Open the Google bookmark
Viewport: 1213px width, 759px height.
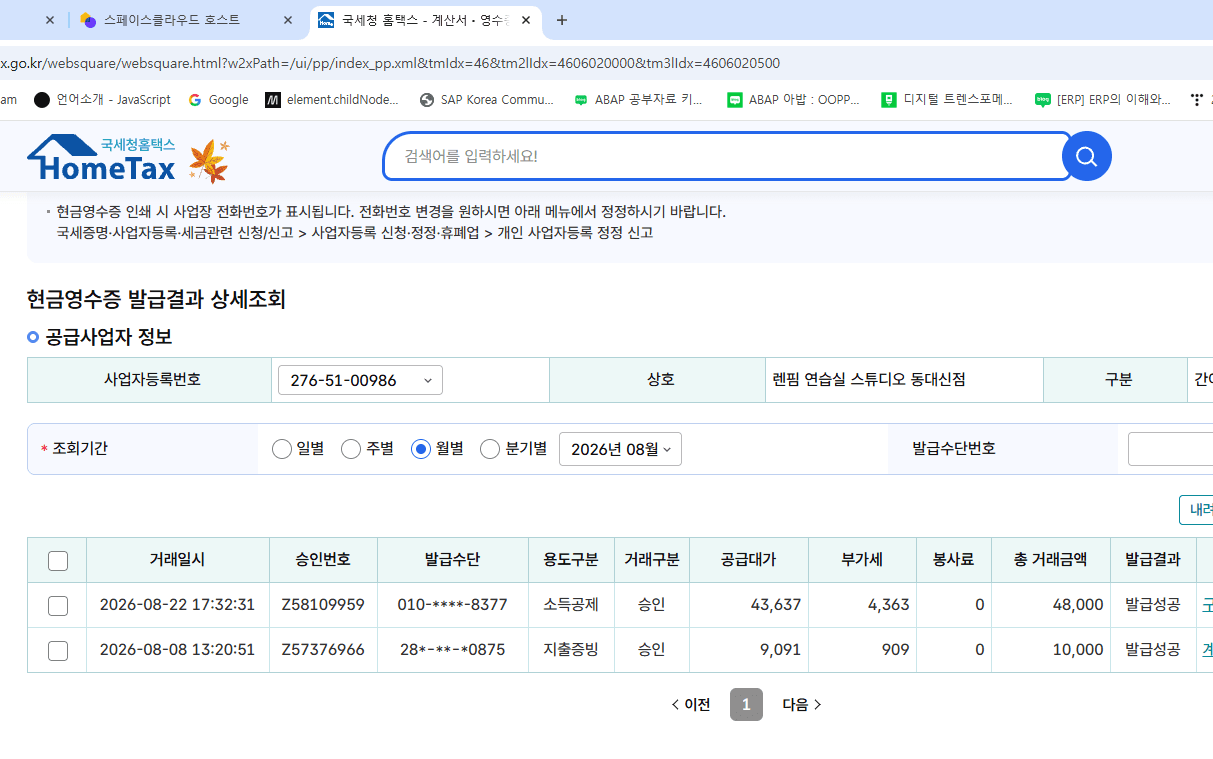tap(218, 100)
